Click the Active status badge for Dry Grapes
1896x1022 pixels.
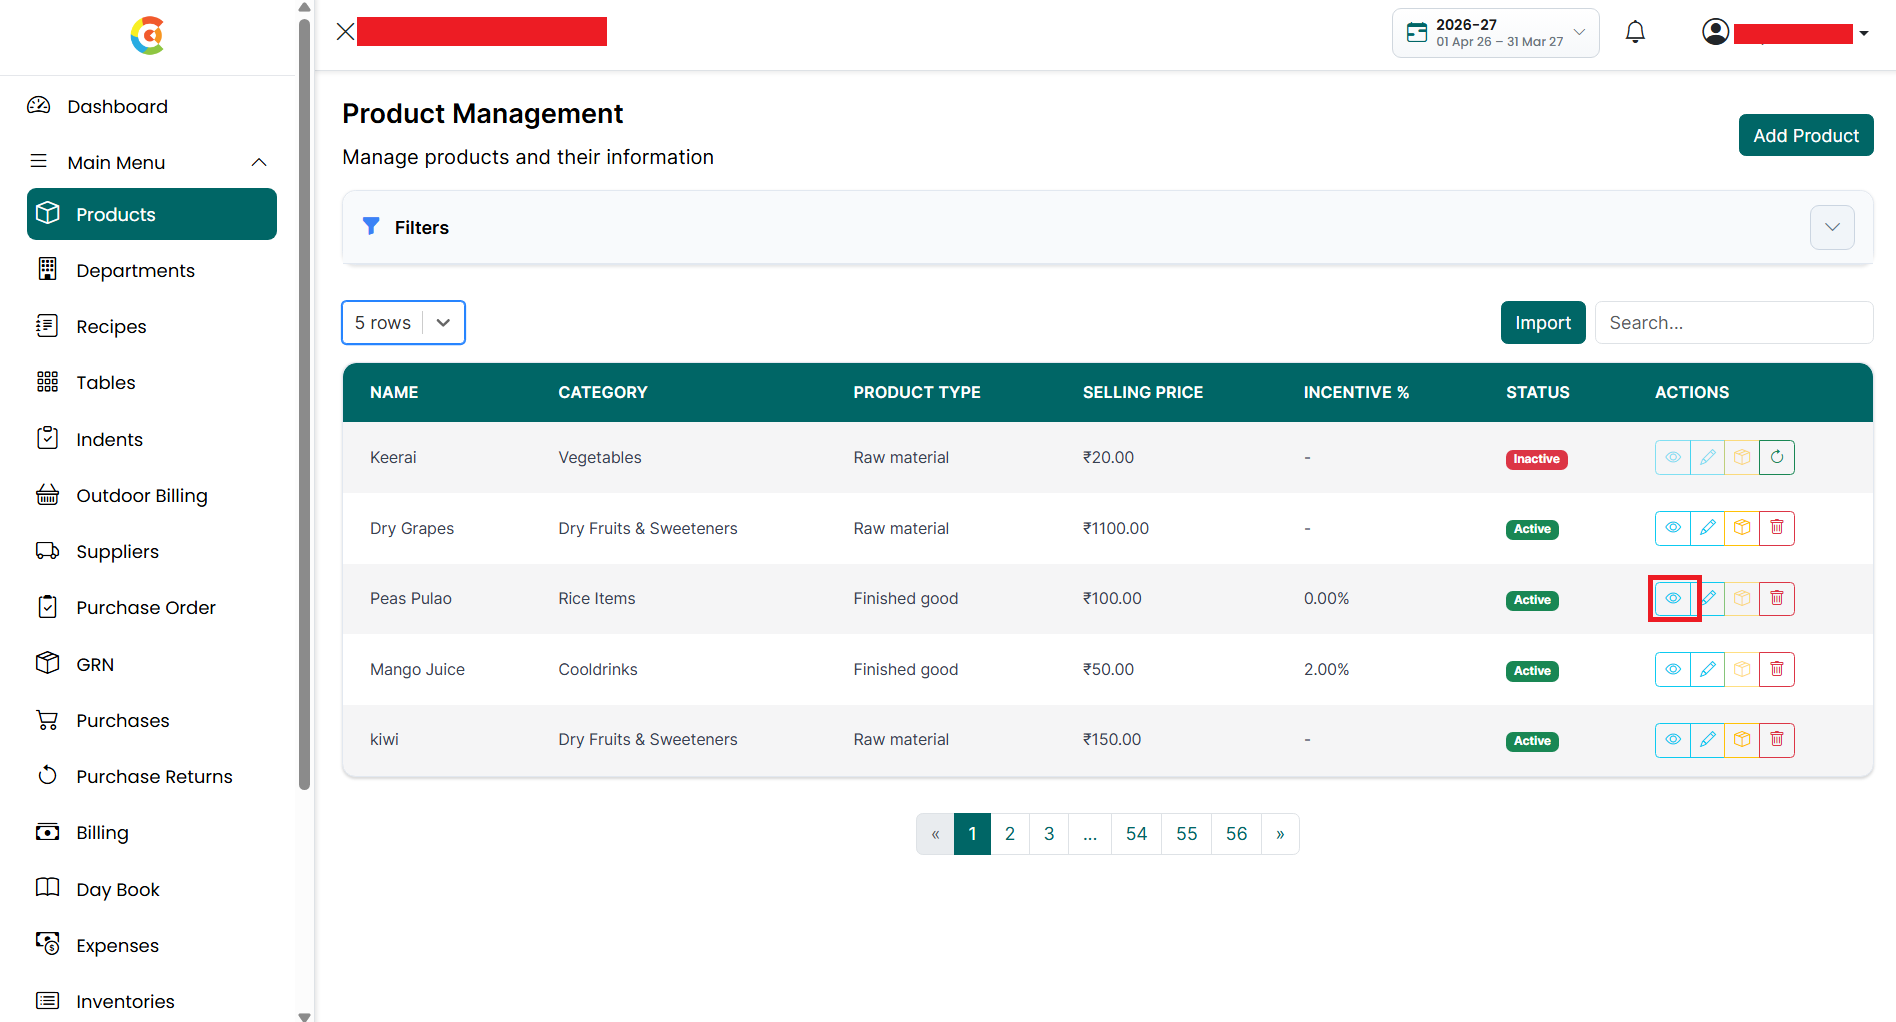pyautogui.click(x=1532, y=529)
